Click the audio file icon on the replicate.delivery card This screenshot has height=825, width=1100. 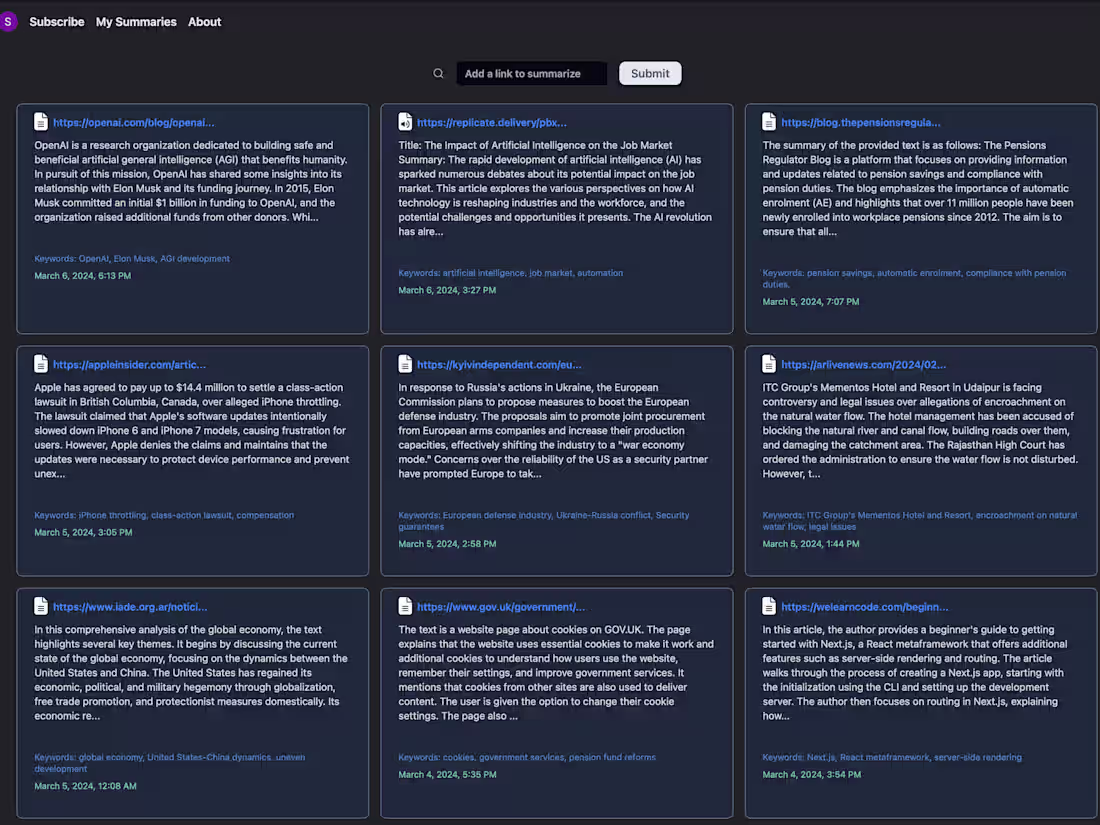pos(405,121)
